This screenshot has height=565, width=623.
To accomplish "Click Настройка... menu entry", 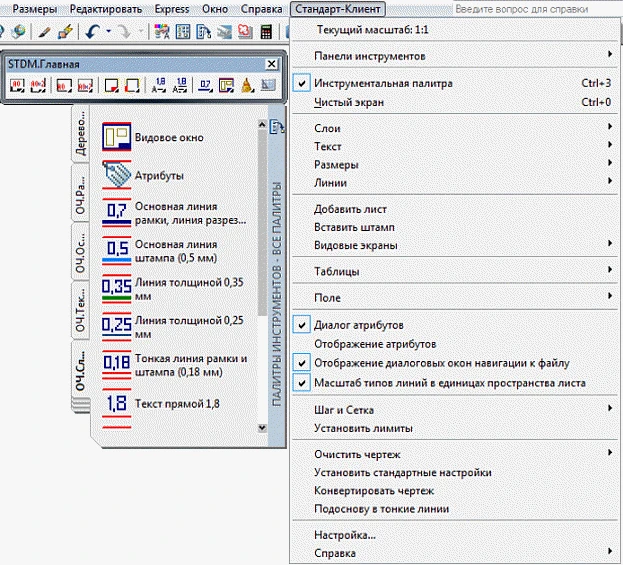I will (344, 536).
